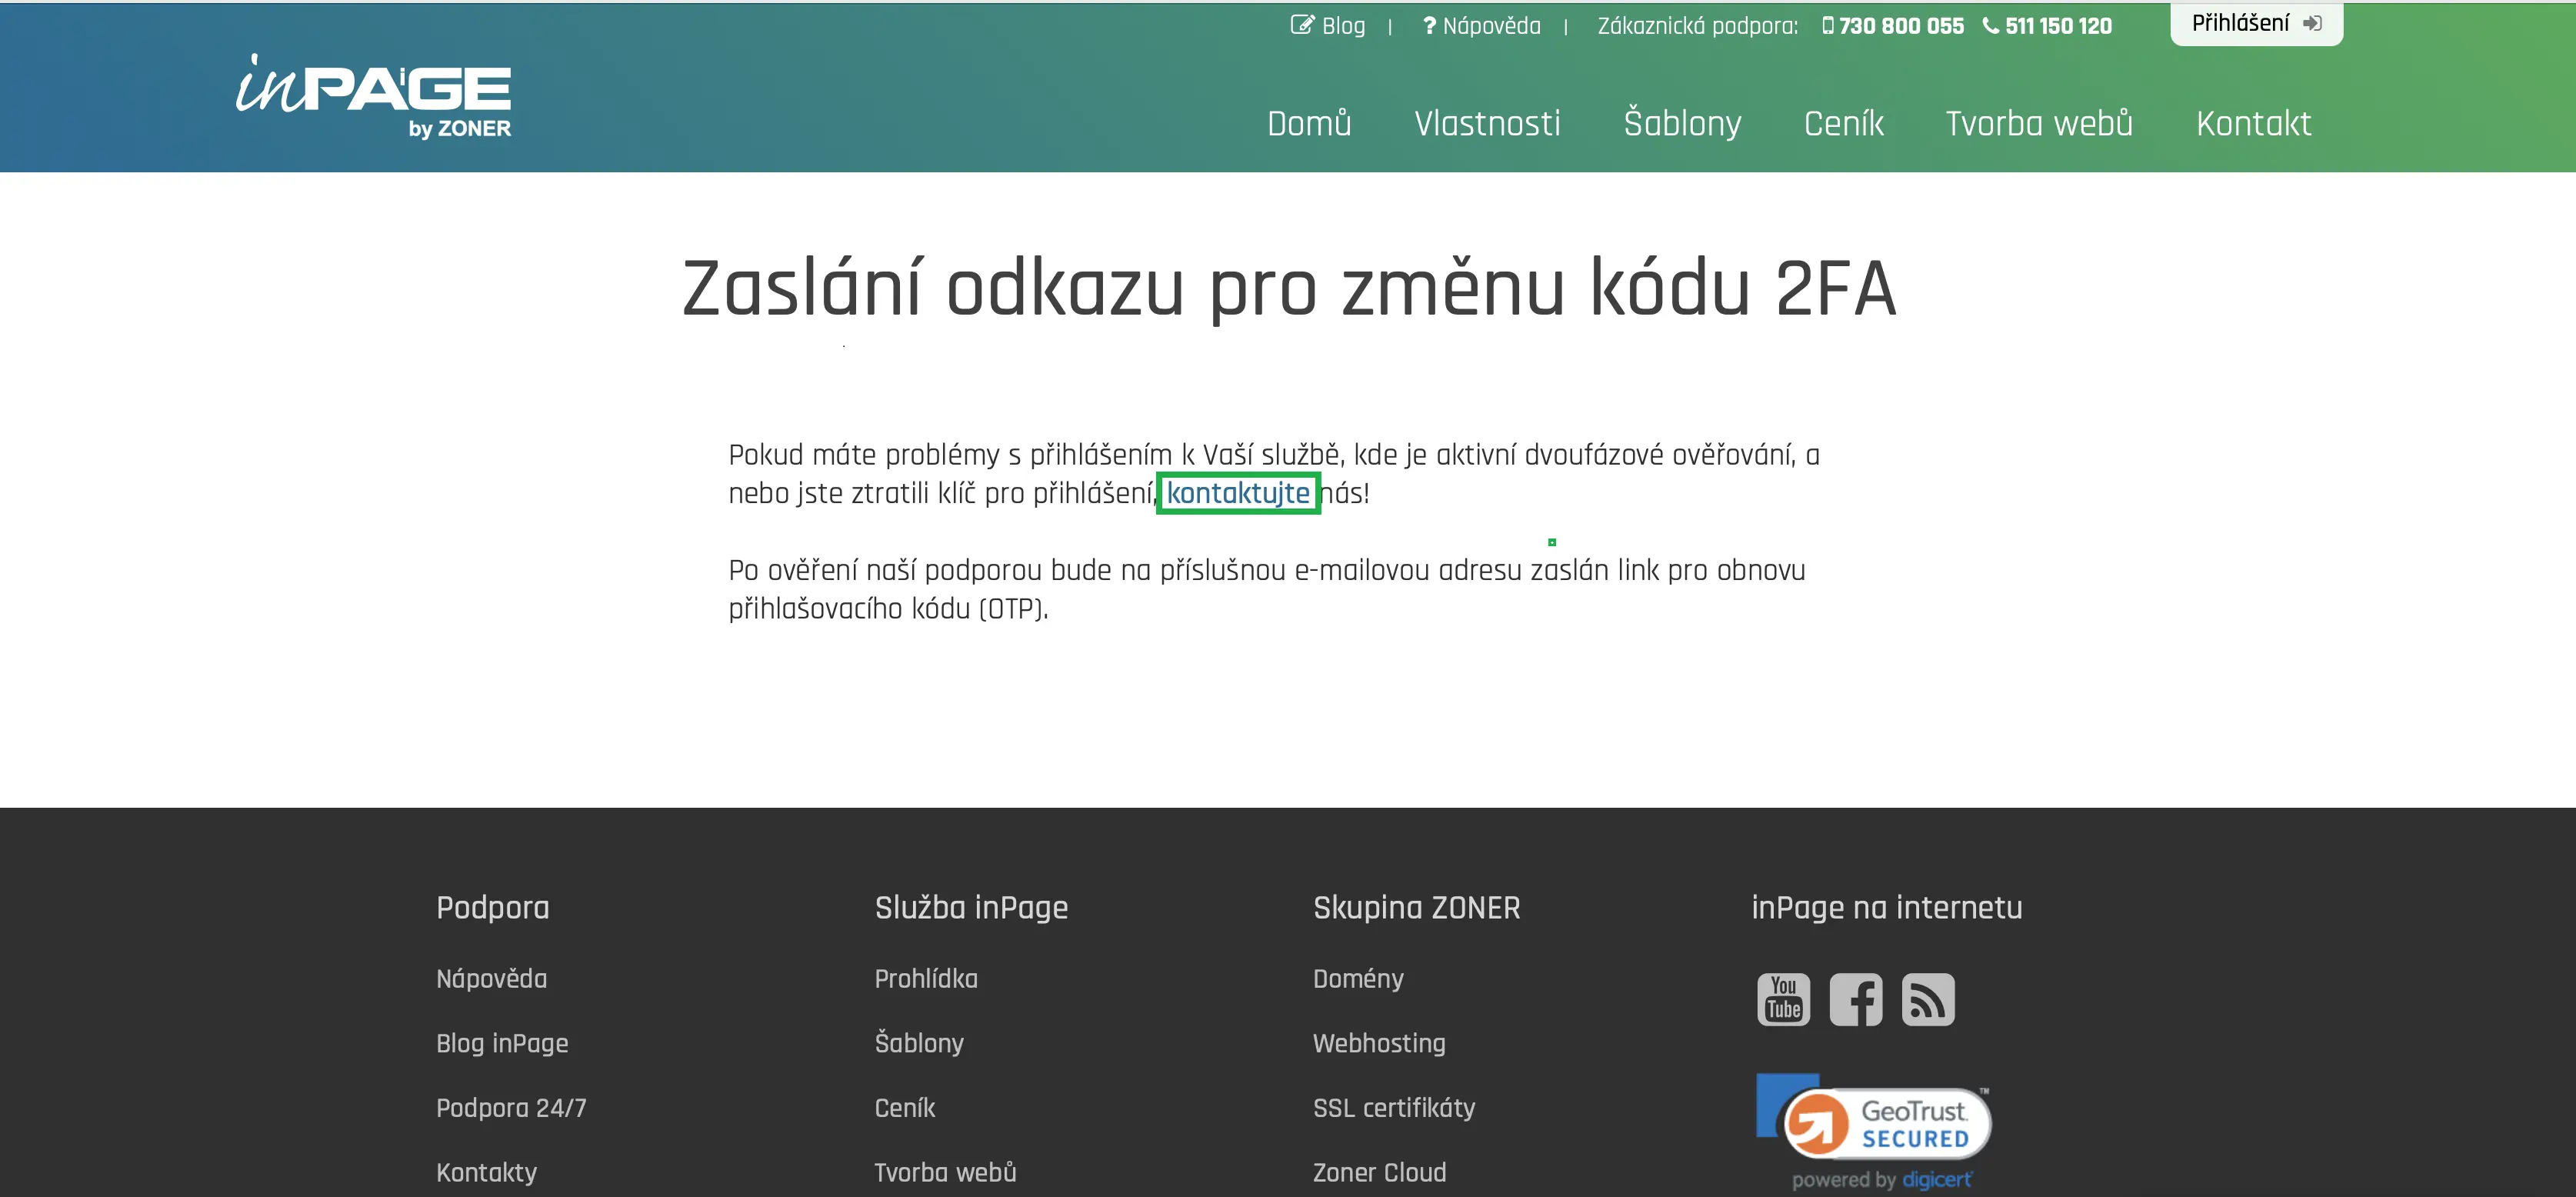Open Podpora 24/7 footer link

511,1107
